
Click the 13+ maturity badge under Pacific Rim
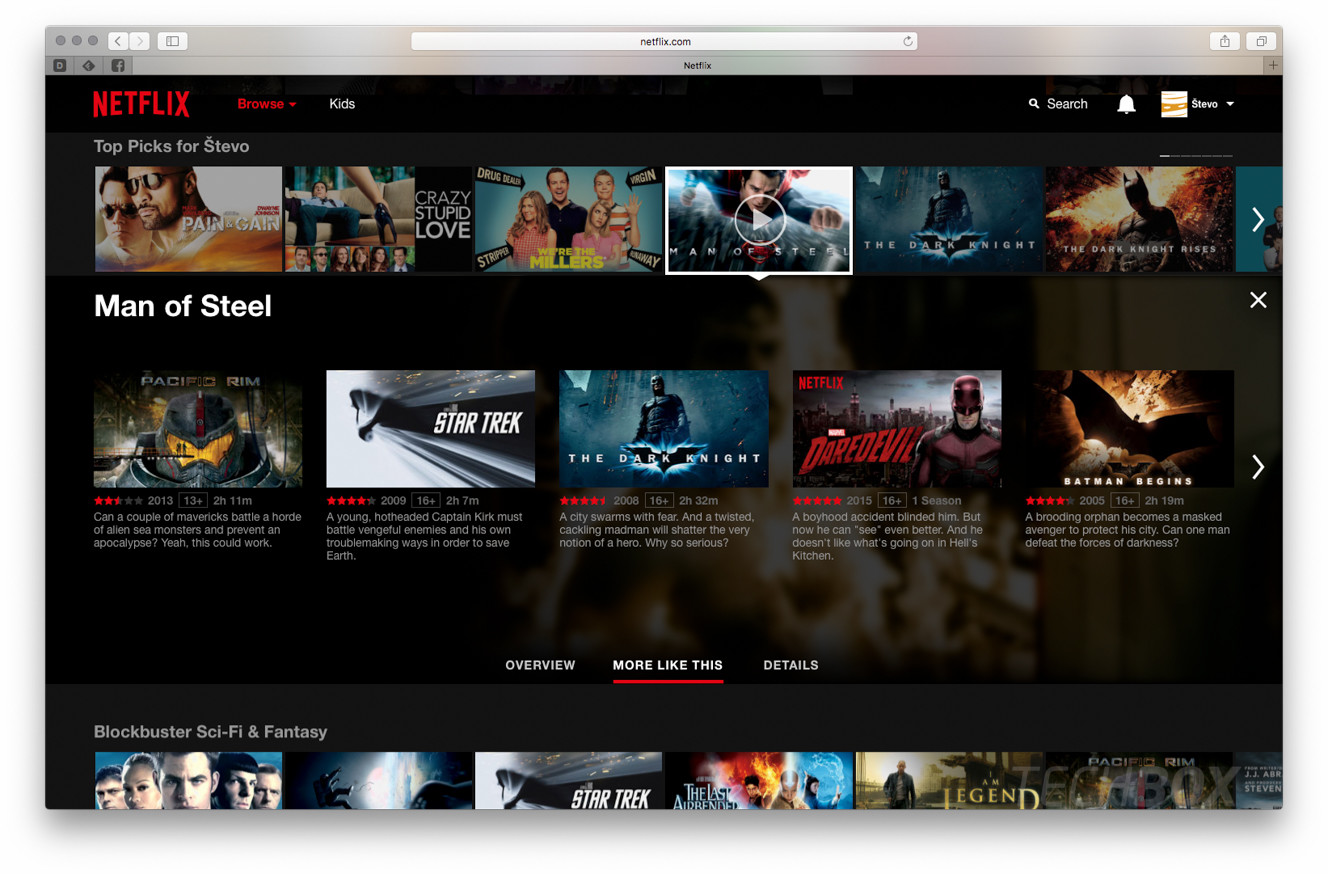(193, 500)
